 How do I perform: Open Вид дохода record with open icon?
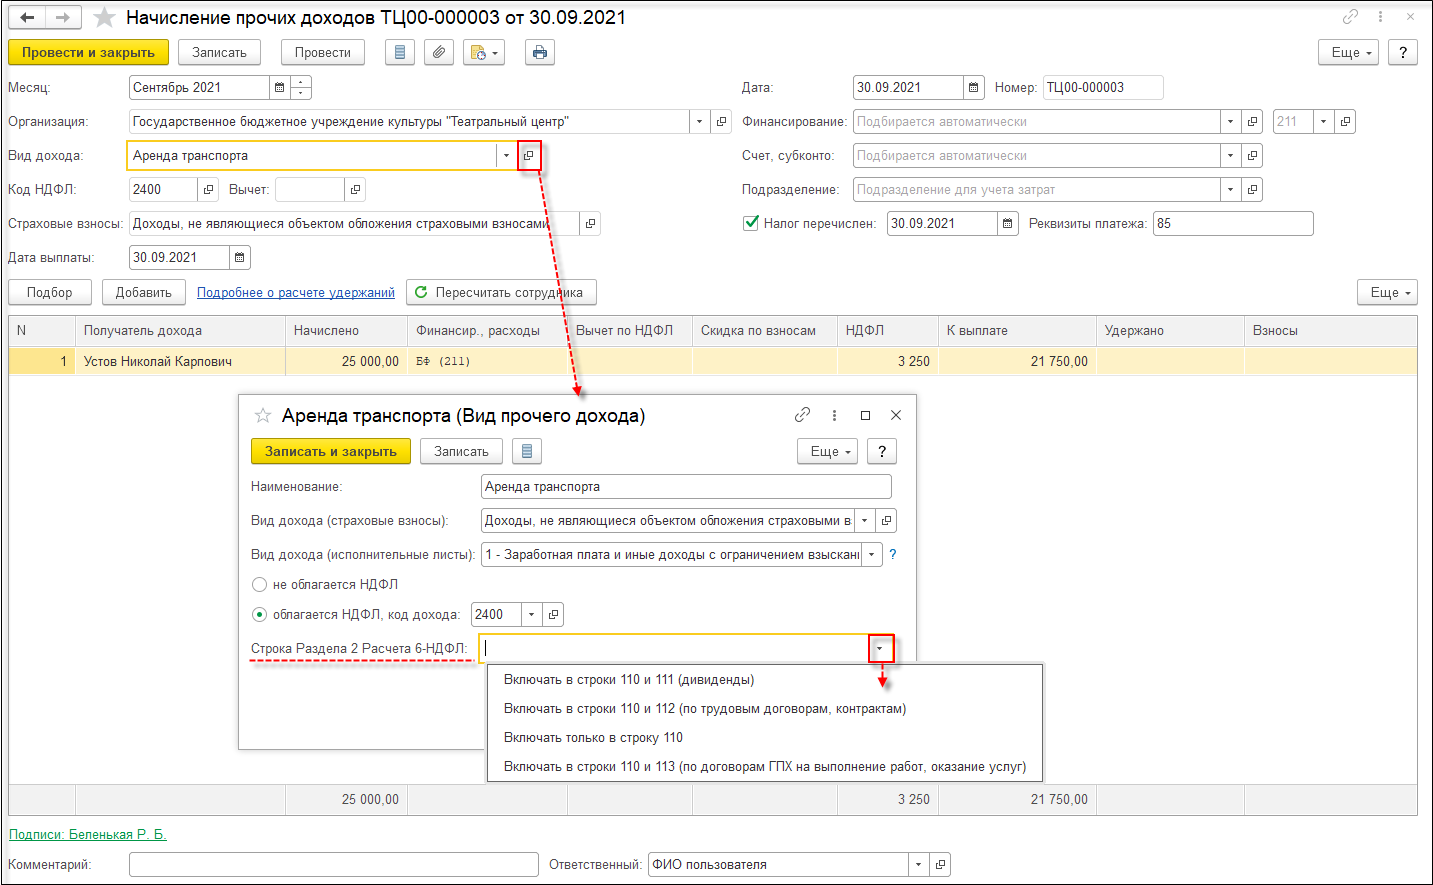coord(529,156)
